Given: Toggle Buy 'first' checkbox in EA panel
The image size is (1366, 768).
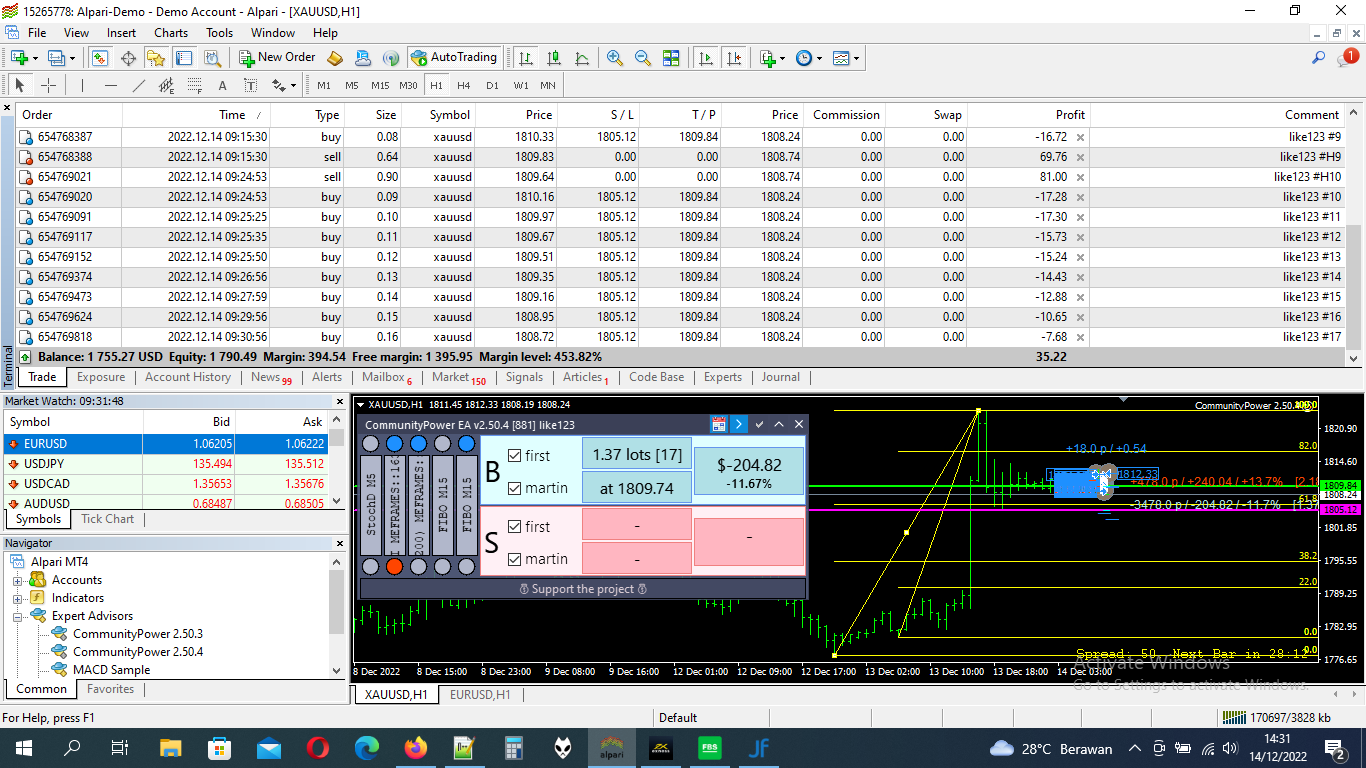Looking at the screenshot, I should point(514,455).
